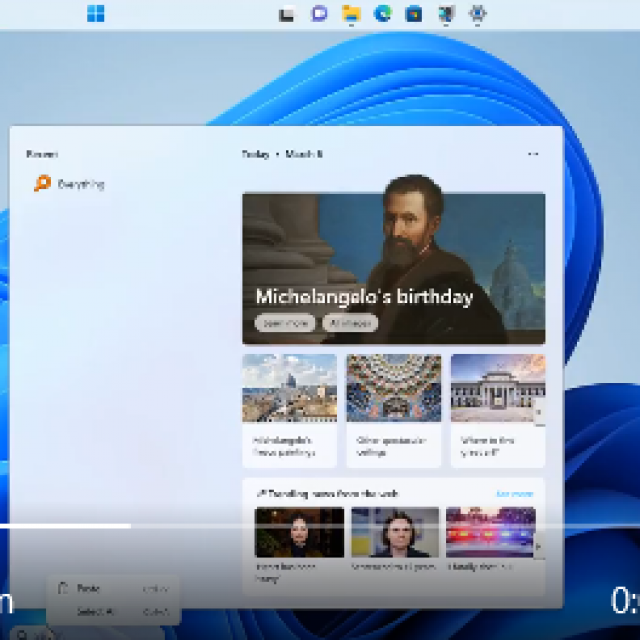The image size is (640, 640).
Task: Open the Control Panel taskbar icon
Action: [x=446, y=14]
